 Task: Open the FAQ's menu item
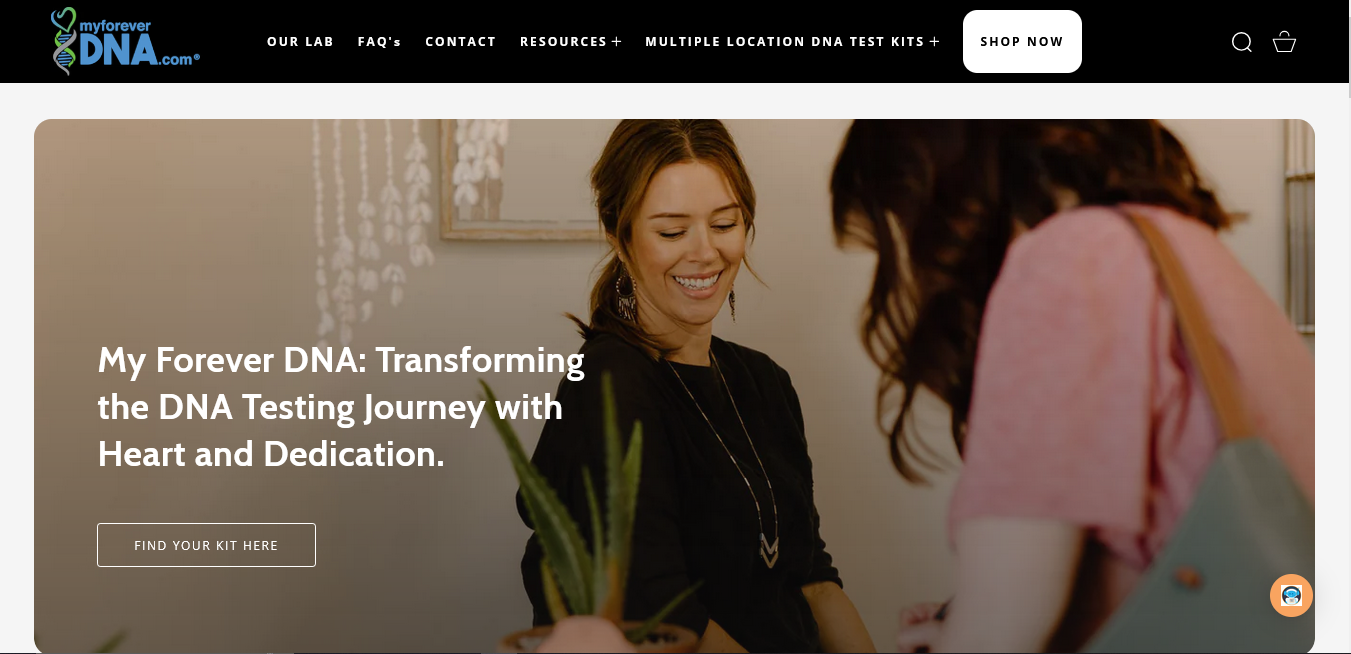coord(379,42)
